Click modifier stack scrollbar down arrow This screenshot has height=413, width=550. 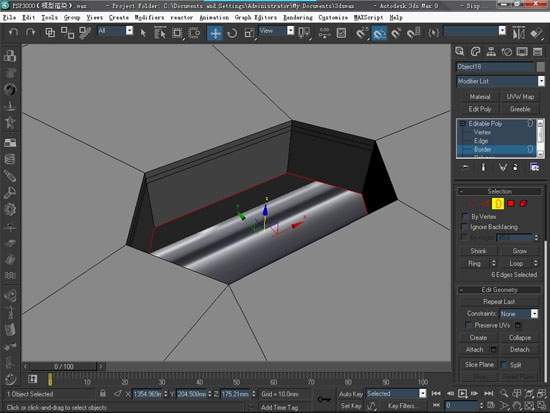541,154
